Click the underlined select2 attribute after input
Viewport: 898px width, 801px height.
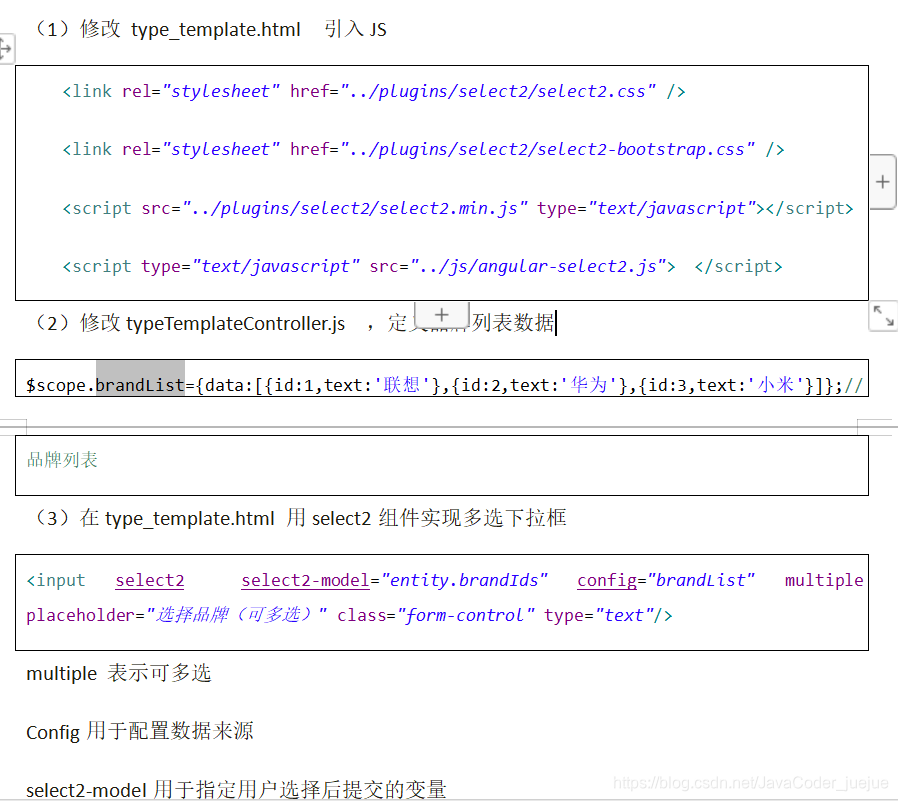150,581
